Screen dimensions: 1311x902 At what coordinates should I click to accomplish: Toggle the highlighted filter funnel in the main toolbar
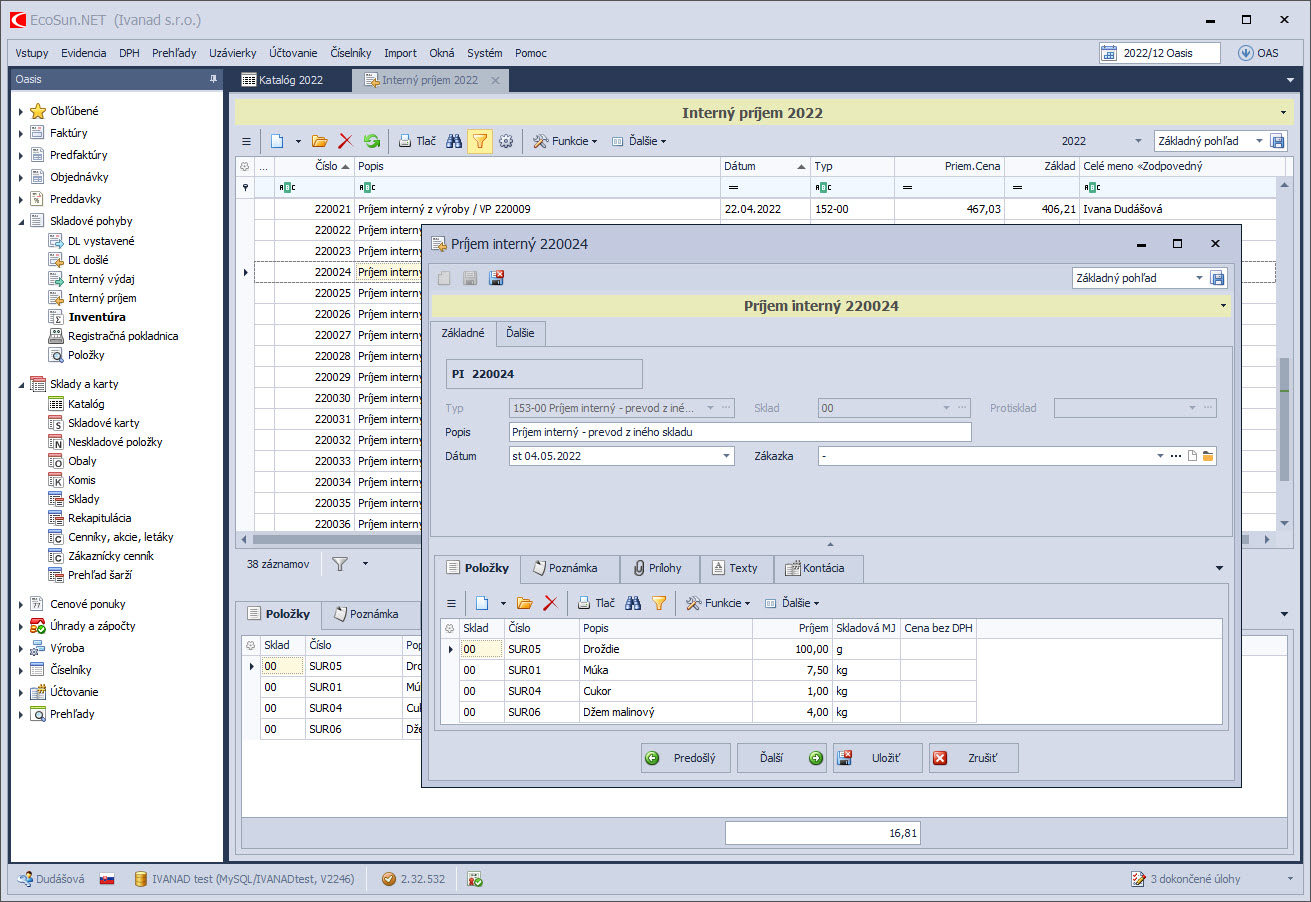tap(480, 142)
